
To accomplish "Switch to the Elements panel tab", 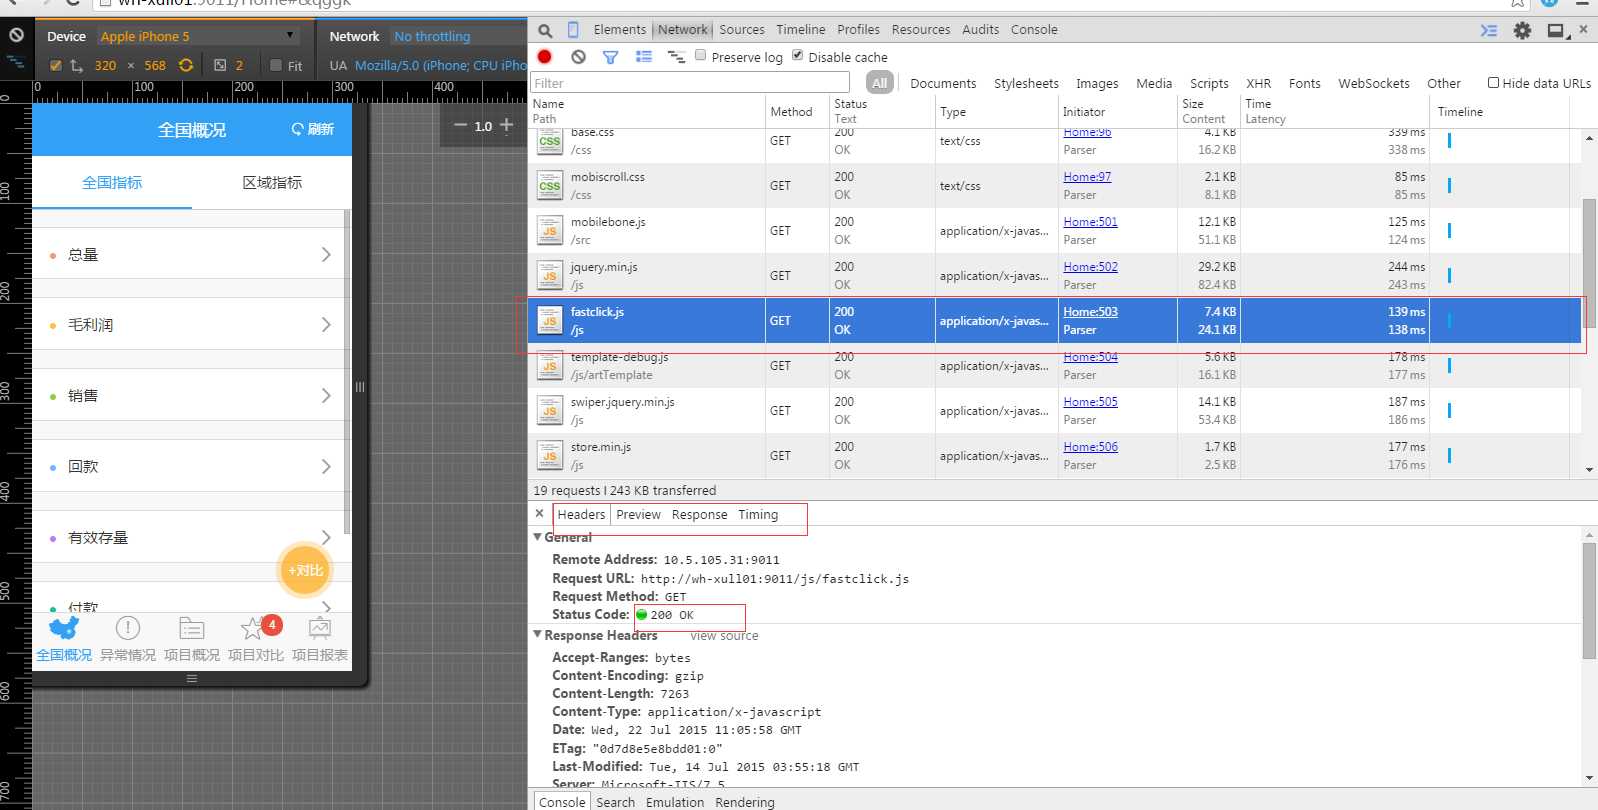I will point(620,30).
